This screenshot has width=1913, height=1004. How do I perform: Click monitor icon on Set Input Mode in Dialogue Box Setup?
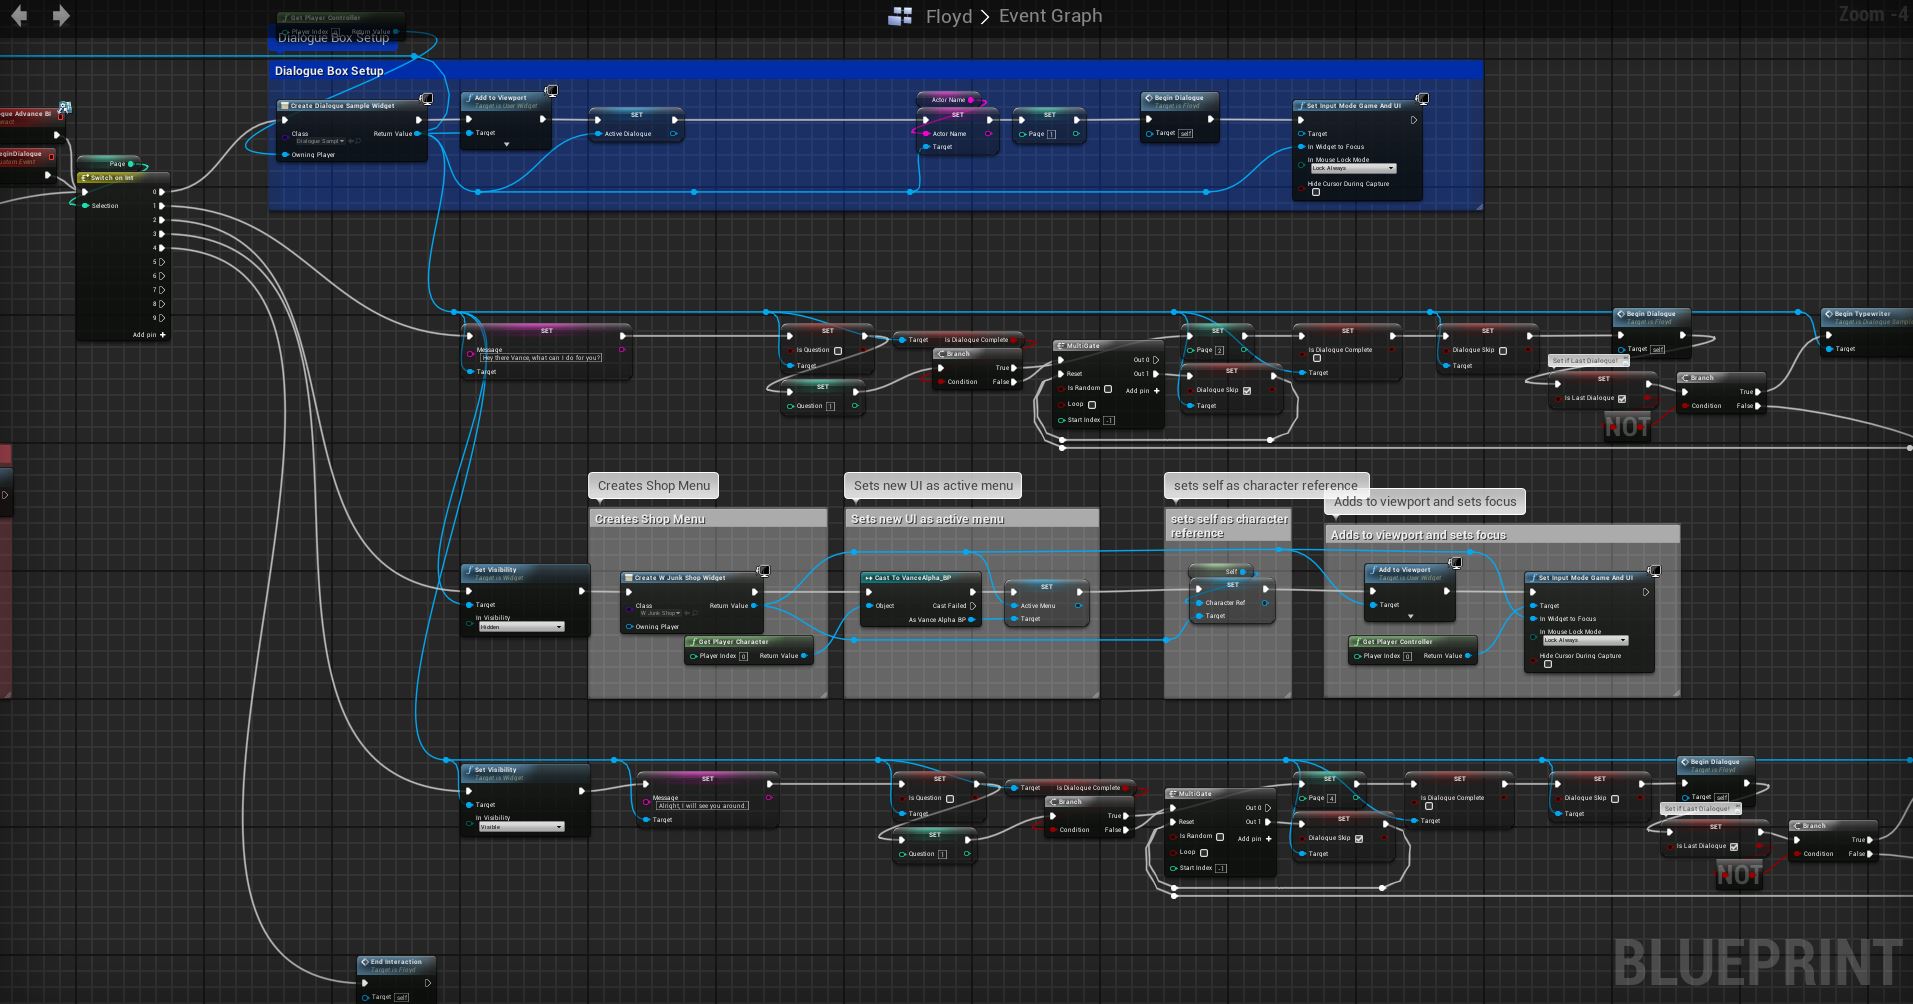click(1422, 98)
